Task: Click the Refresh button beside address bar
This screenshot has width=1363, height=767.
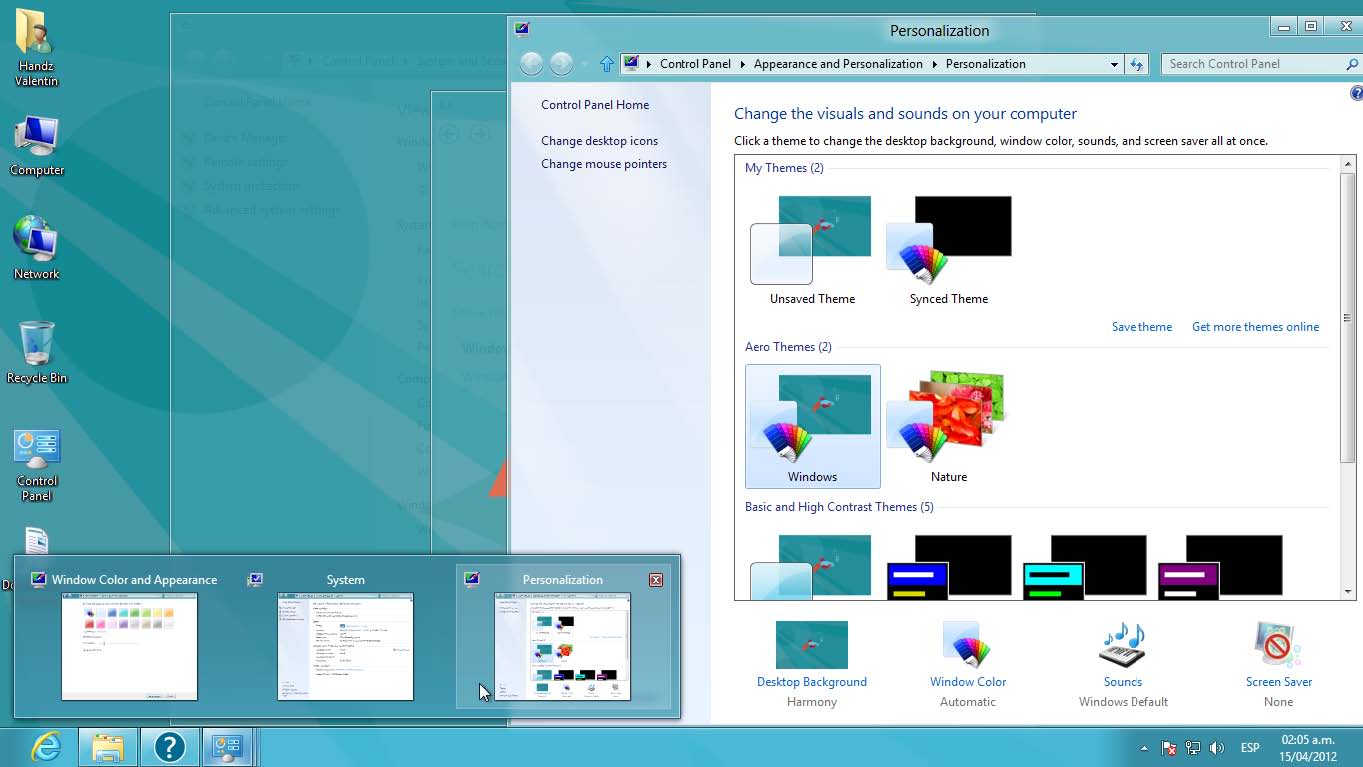Action: [x=1136, y=64]
